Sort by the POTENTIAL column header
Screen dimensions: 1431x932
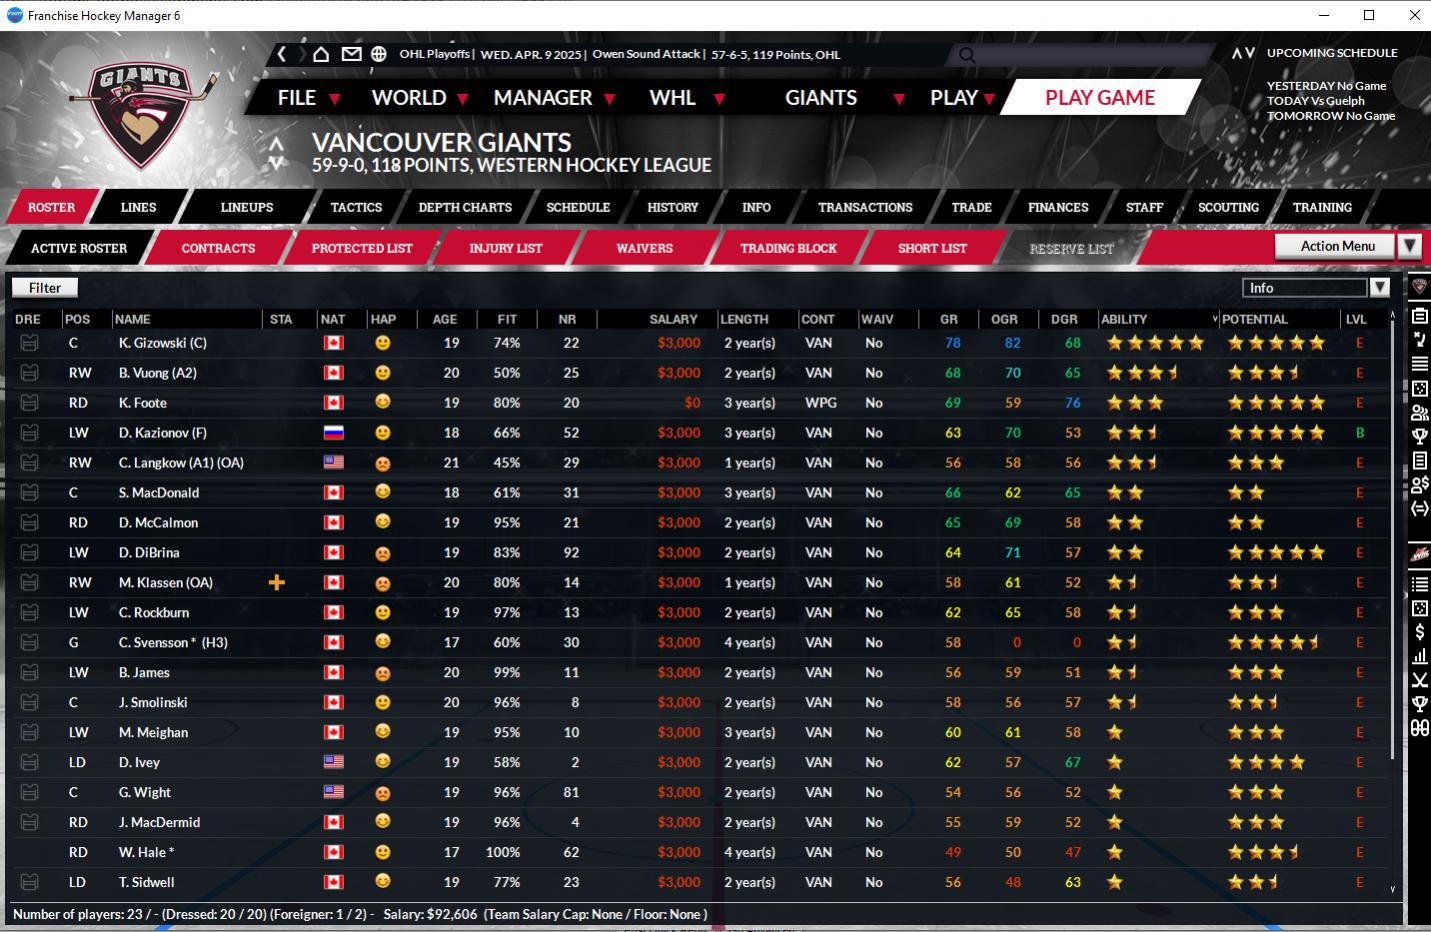pyautogui.click(x=1280, y=319)
